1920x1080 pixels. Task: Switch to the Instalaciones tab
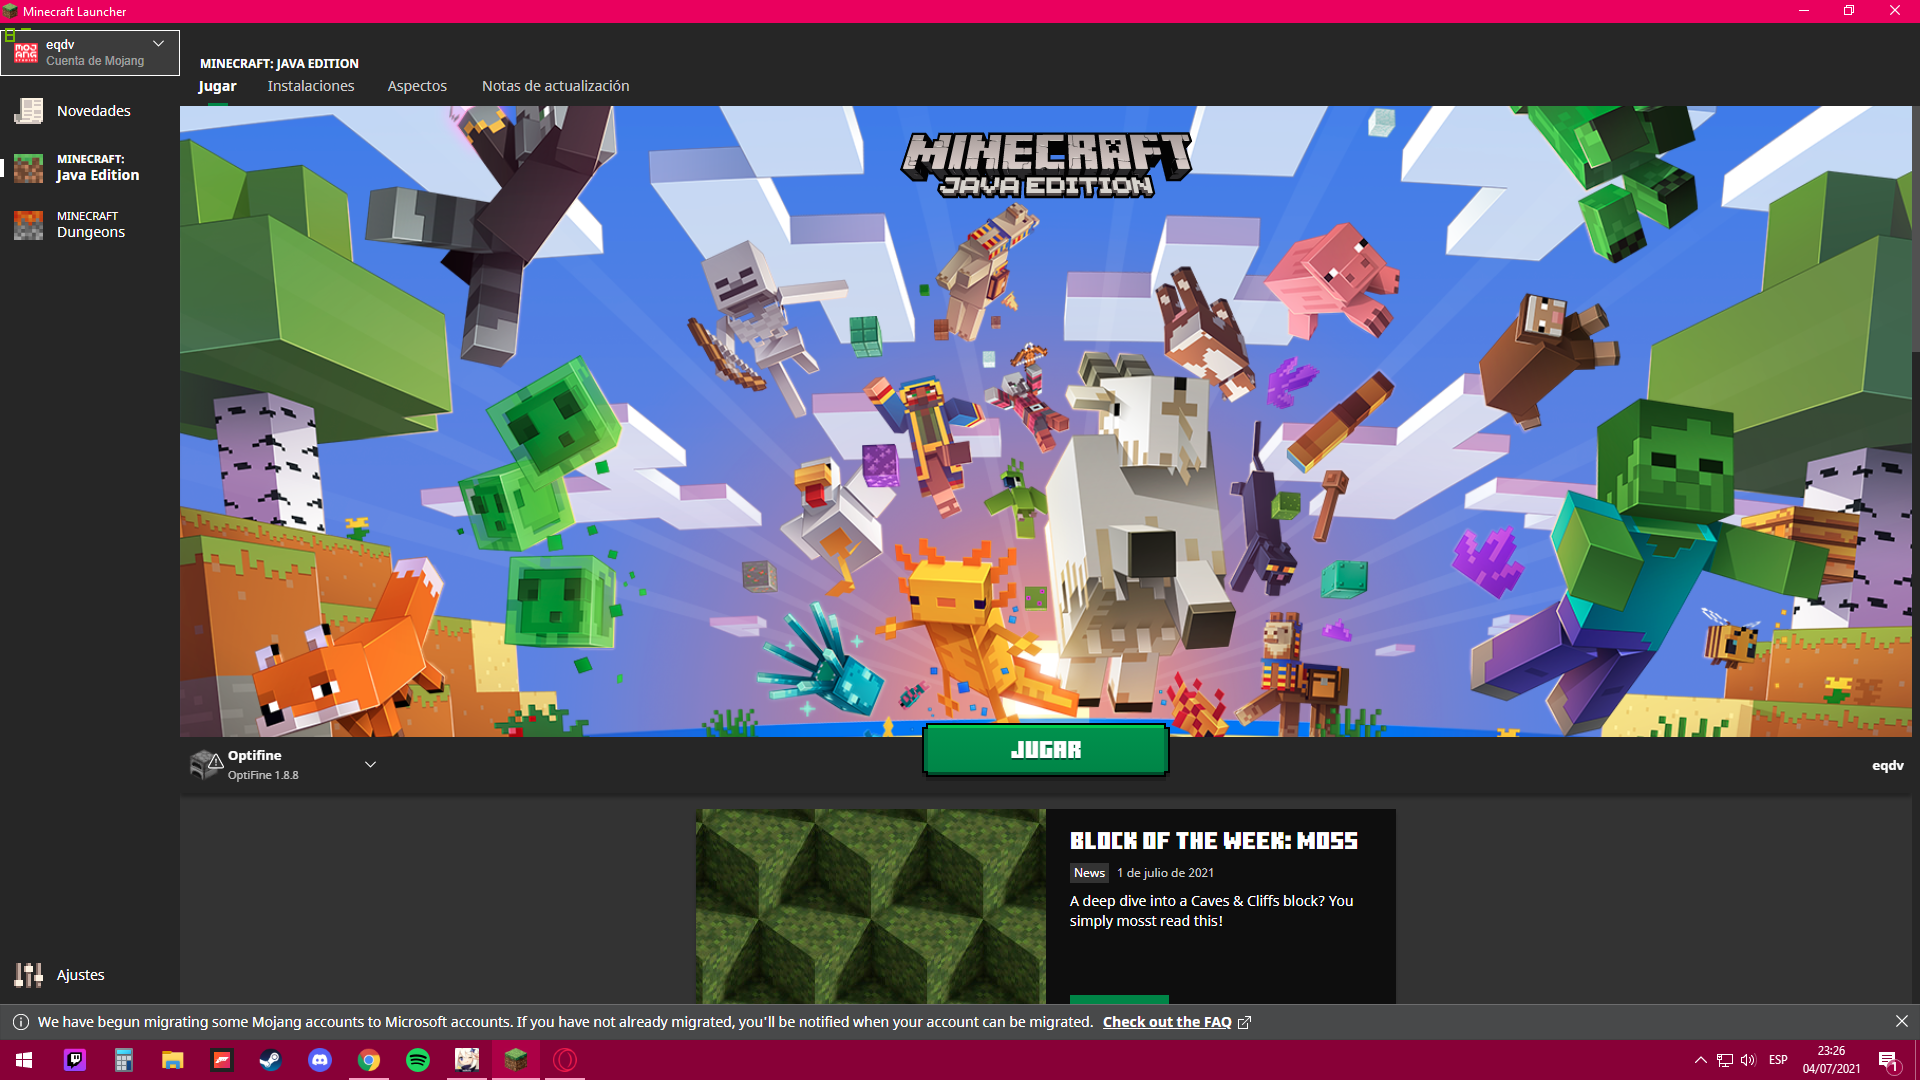pyautogui.click(x=311, y=86)
